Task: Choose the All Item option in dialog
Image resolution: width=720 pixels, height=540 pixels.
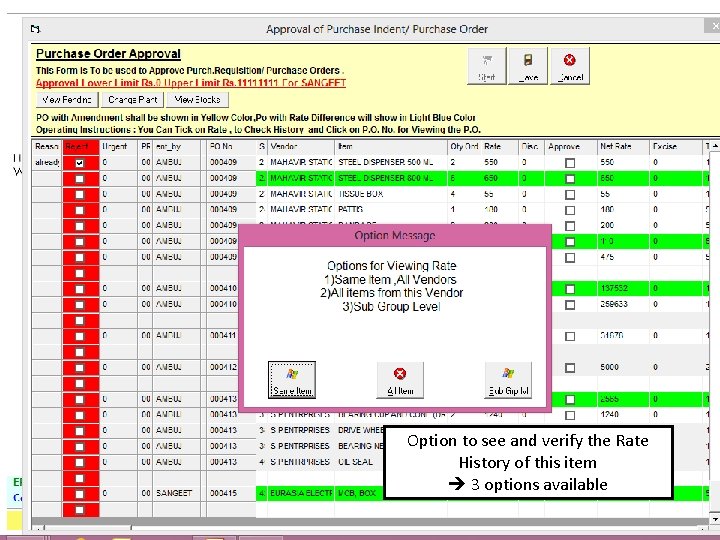Action: pos(400,380)
